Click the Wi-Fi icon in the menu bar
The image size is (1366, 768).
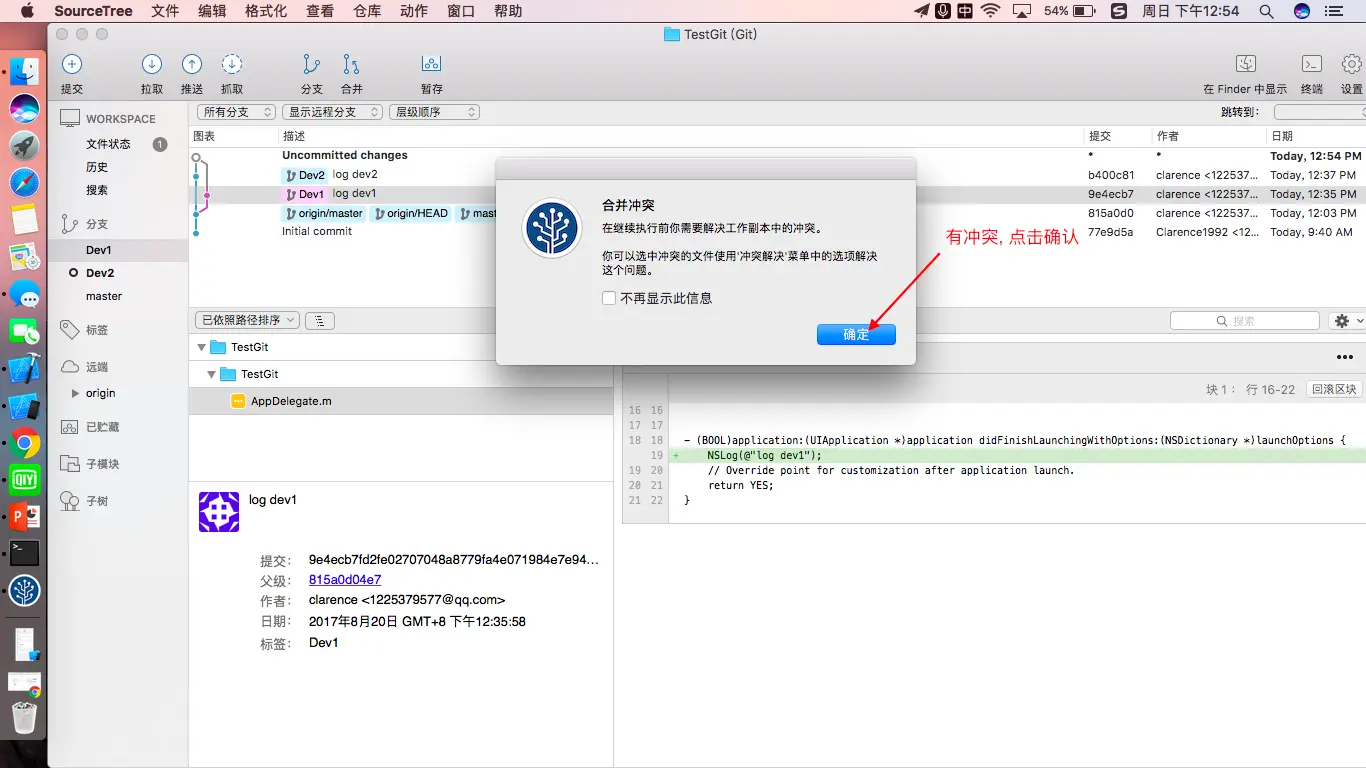click(x=990, y=11)
